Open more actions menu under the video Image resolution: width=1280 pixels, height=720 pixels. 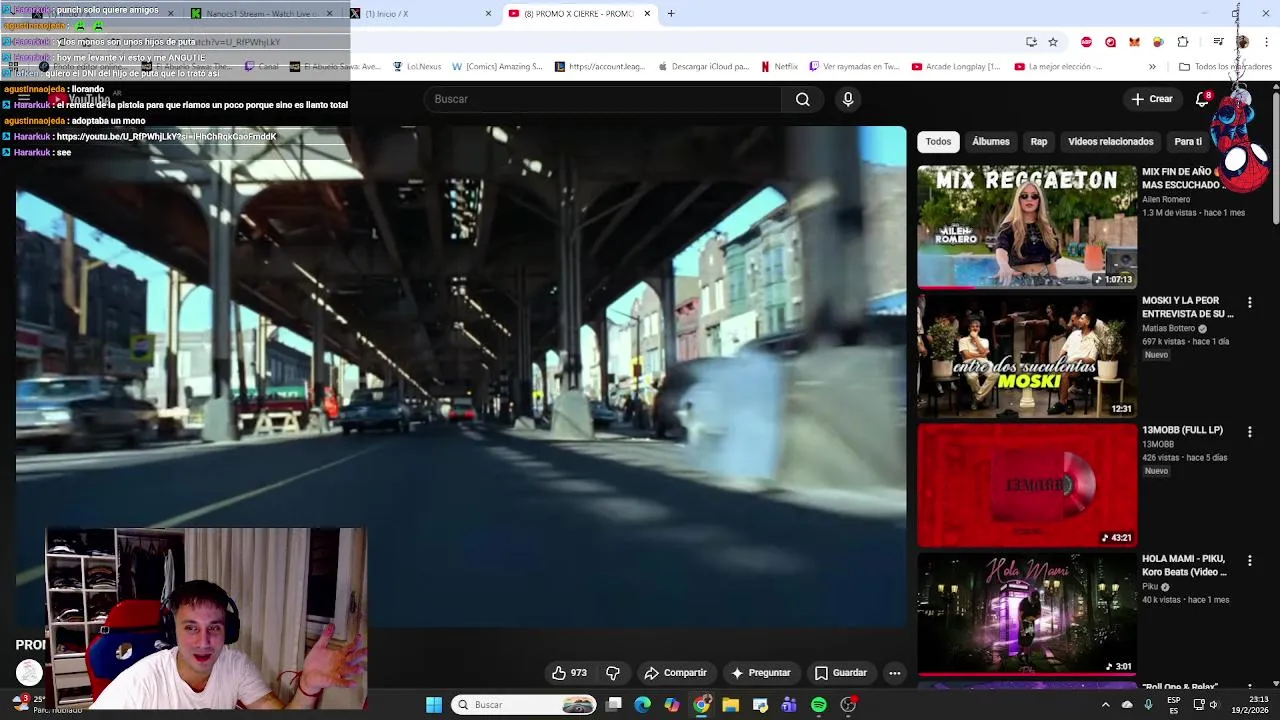tap(895, 673)
